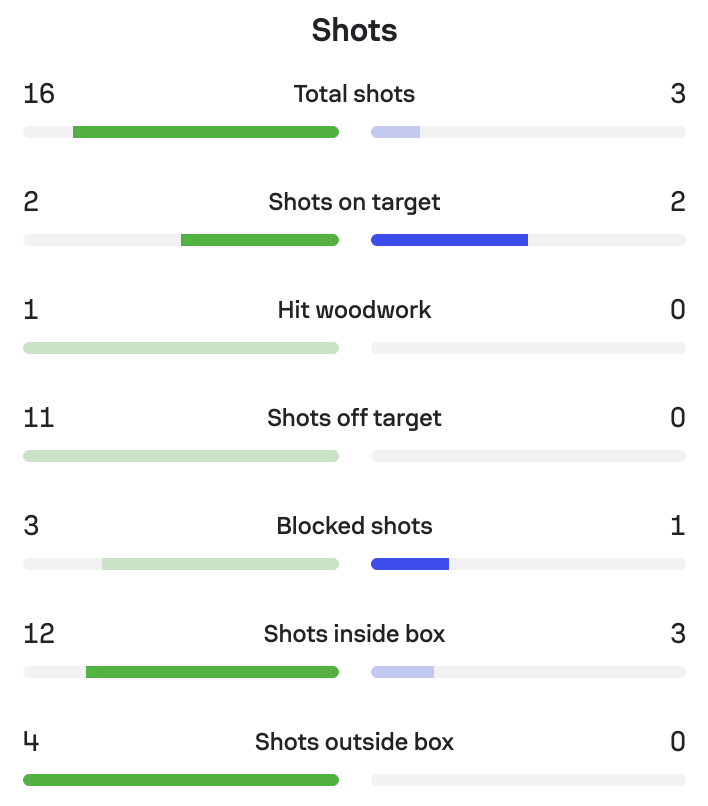The image size is (708, 806).
Task: Click the light green Hit woodwork bar
Action: (181, 348)
